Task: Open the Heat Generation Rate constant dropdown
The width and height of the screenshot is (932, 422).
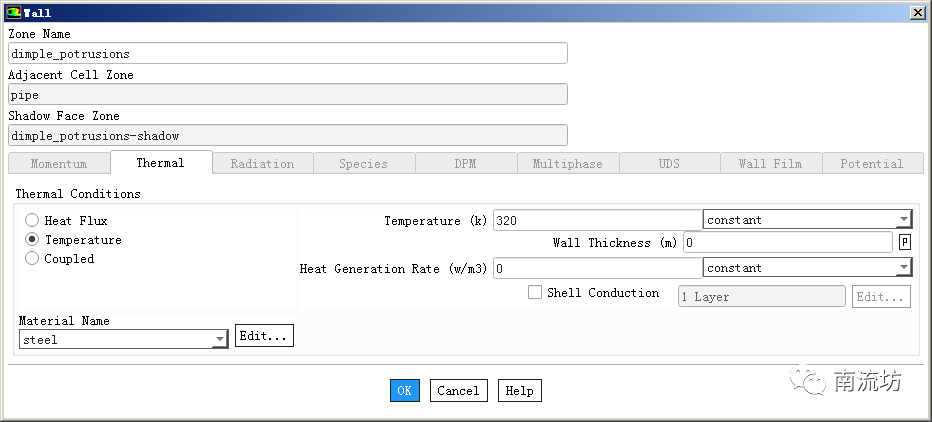Action: pyautogui.click(x=806, y=268)
